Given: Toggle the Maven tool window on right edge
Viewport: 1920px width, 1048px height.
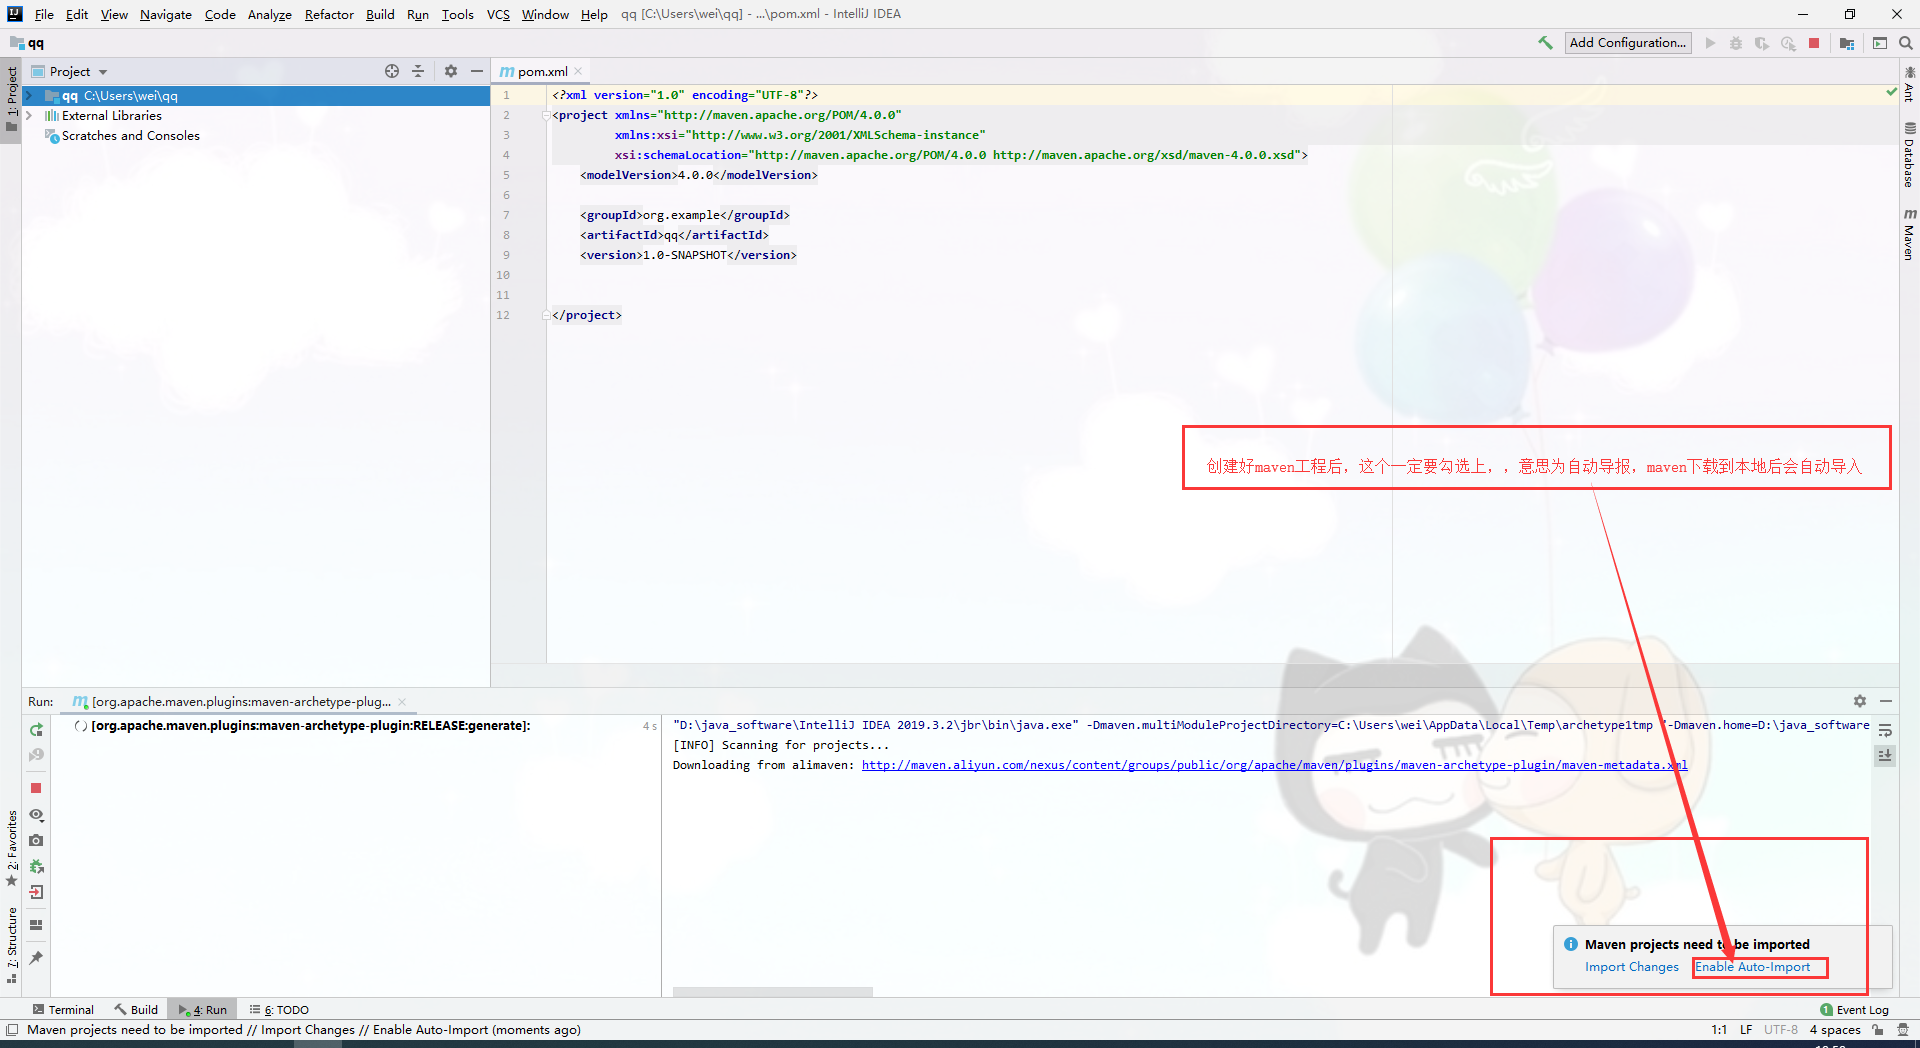Looking at the screenshot, I should point(1909,235).
